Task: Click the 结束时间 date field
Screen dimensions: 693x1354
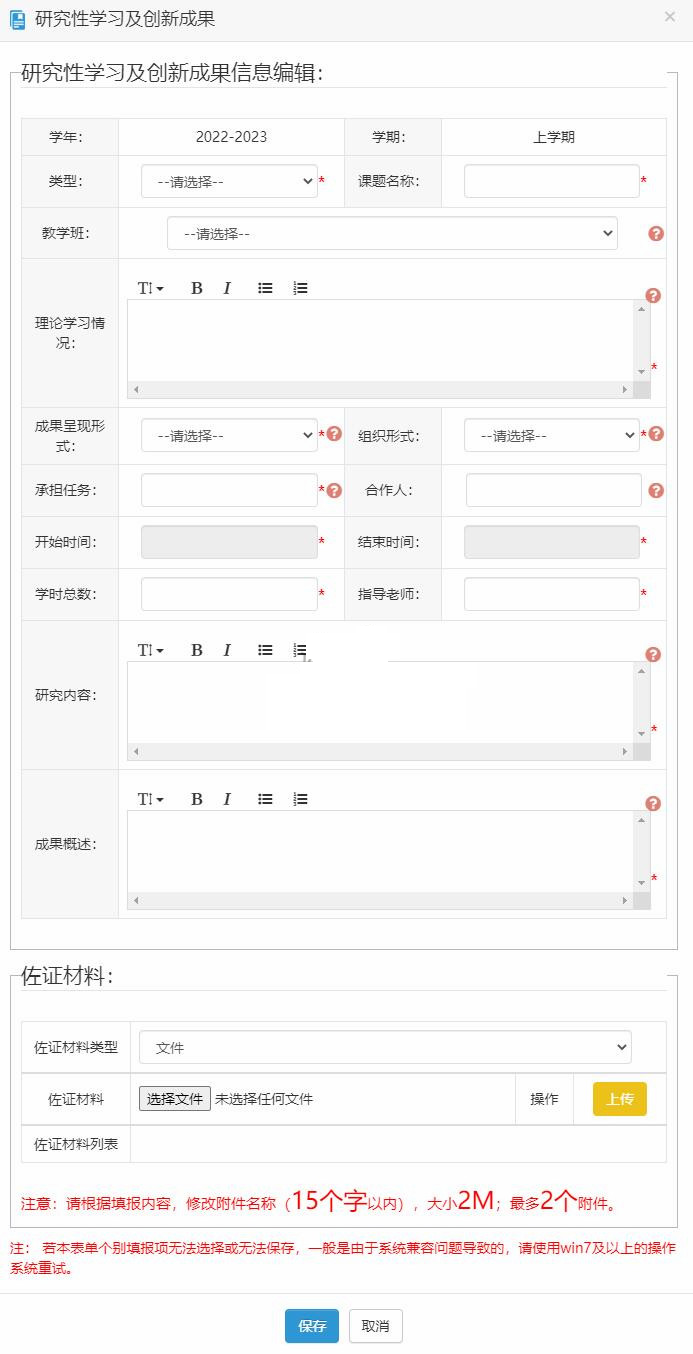Action: pos(552,542)
